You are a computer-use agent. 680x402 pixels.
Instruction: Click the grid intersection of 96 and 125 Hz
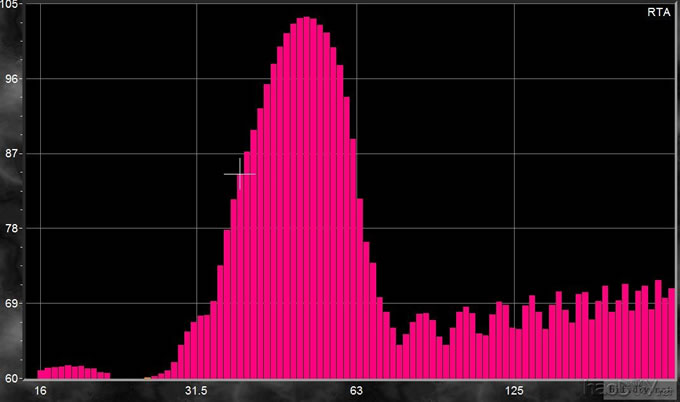514,78
